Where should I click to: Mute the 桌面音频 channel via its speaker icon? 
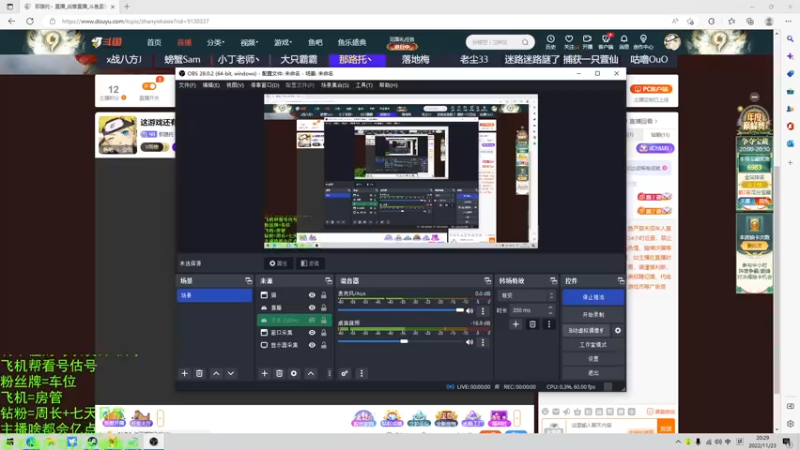tap(469, 342)
